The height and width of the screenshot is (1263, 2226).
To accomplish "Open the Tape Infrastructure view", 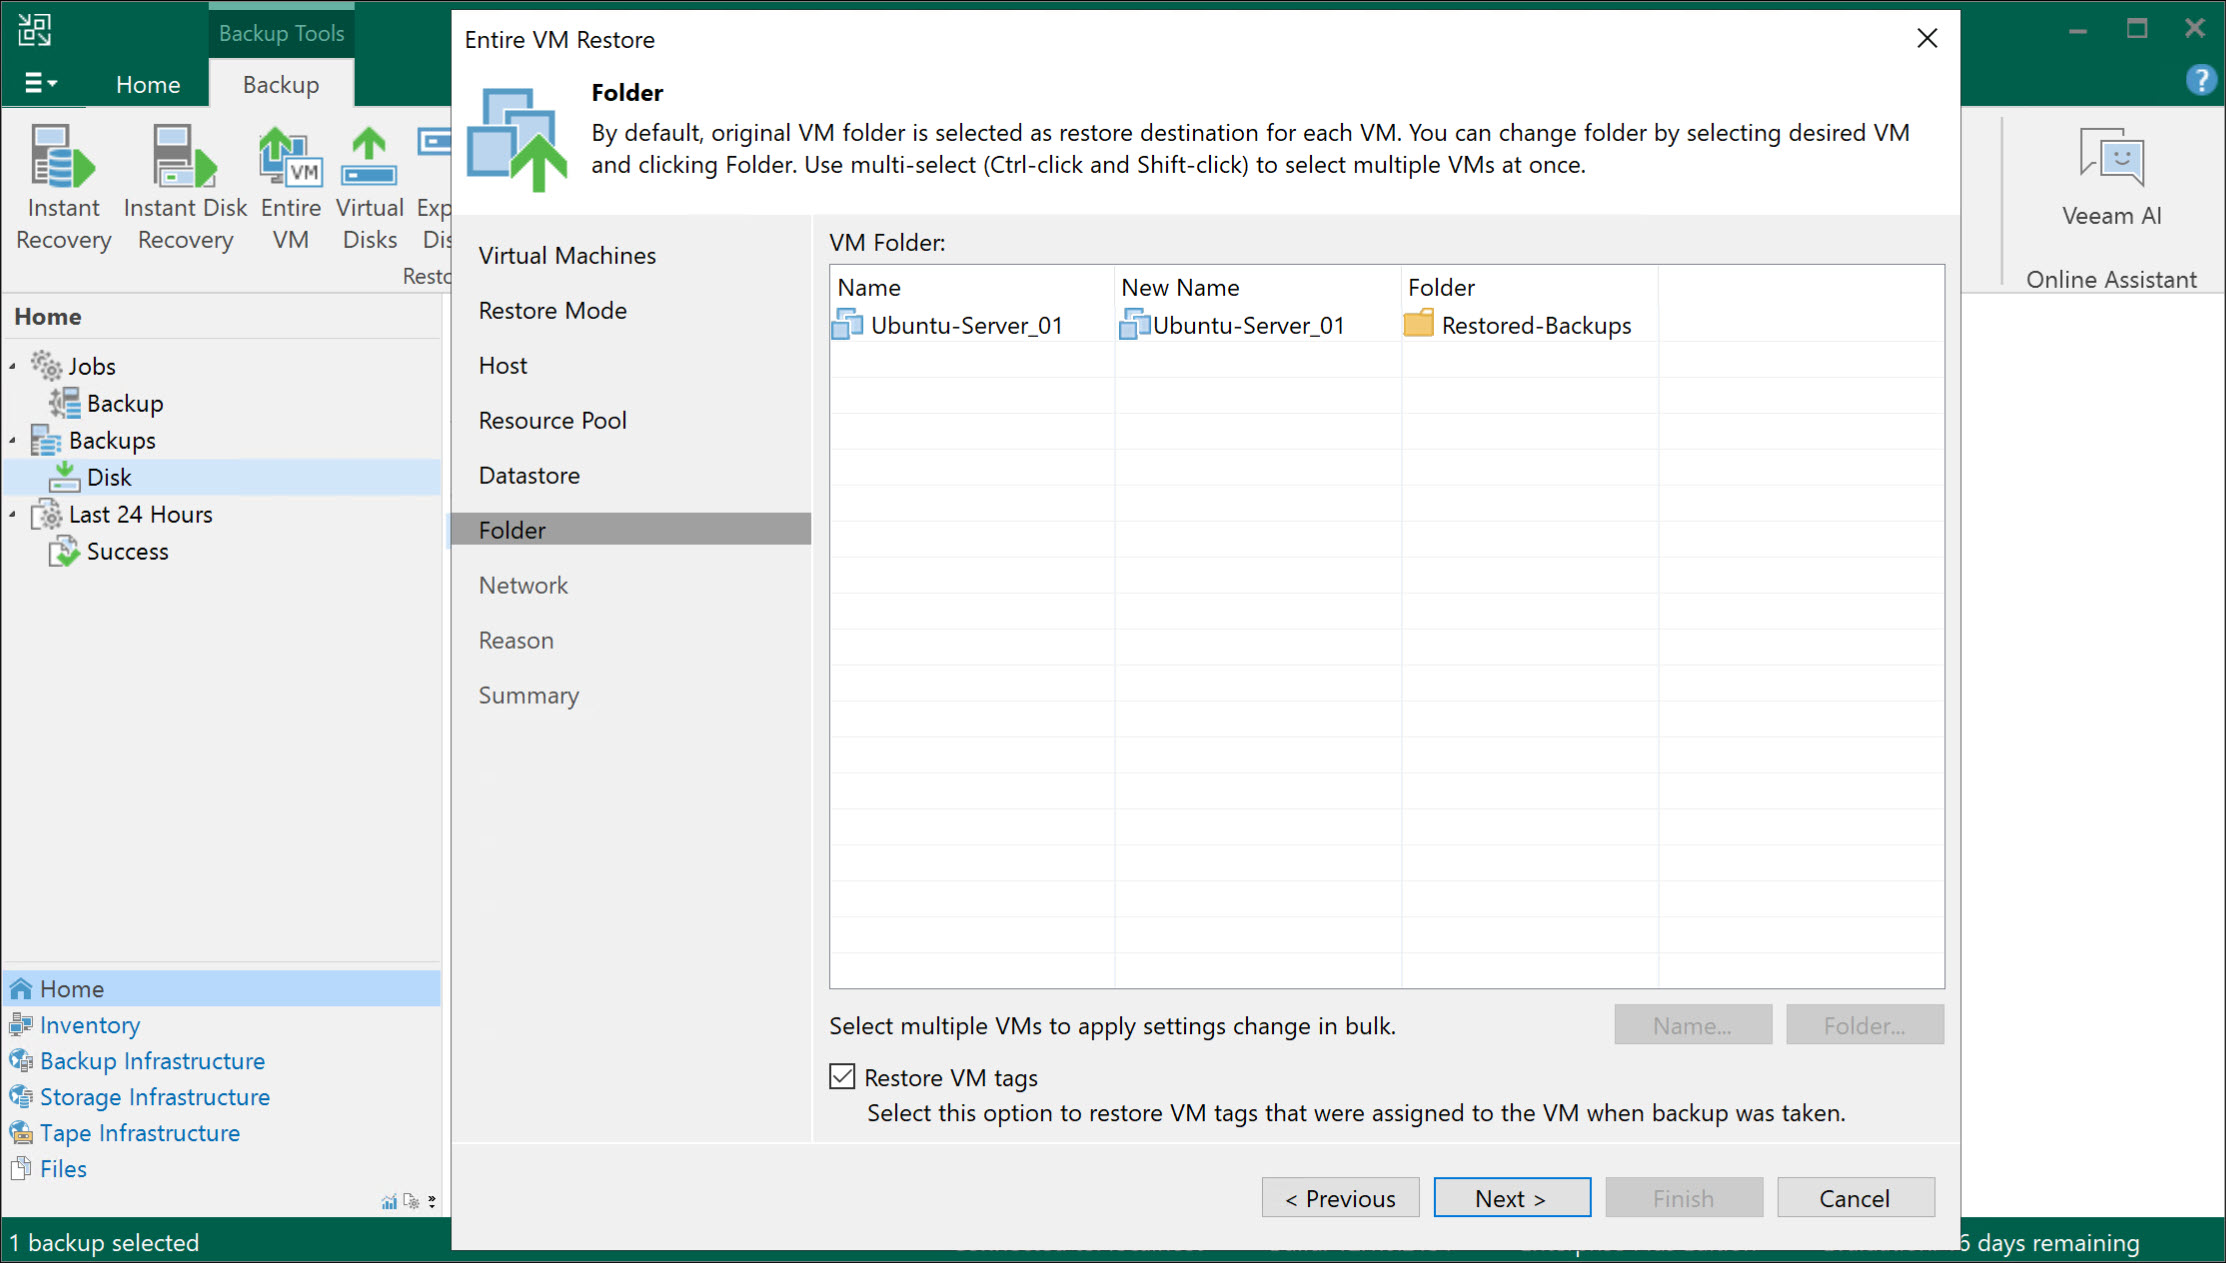I will click(x=139, y=1132).
